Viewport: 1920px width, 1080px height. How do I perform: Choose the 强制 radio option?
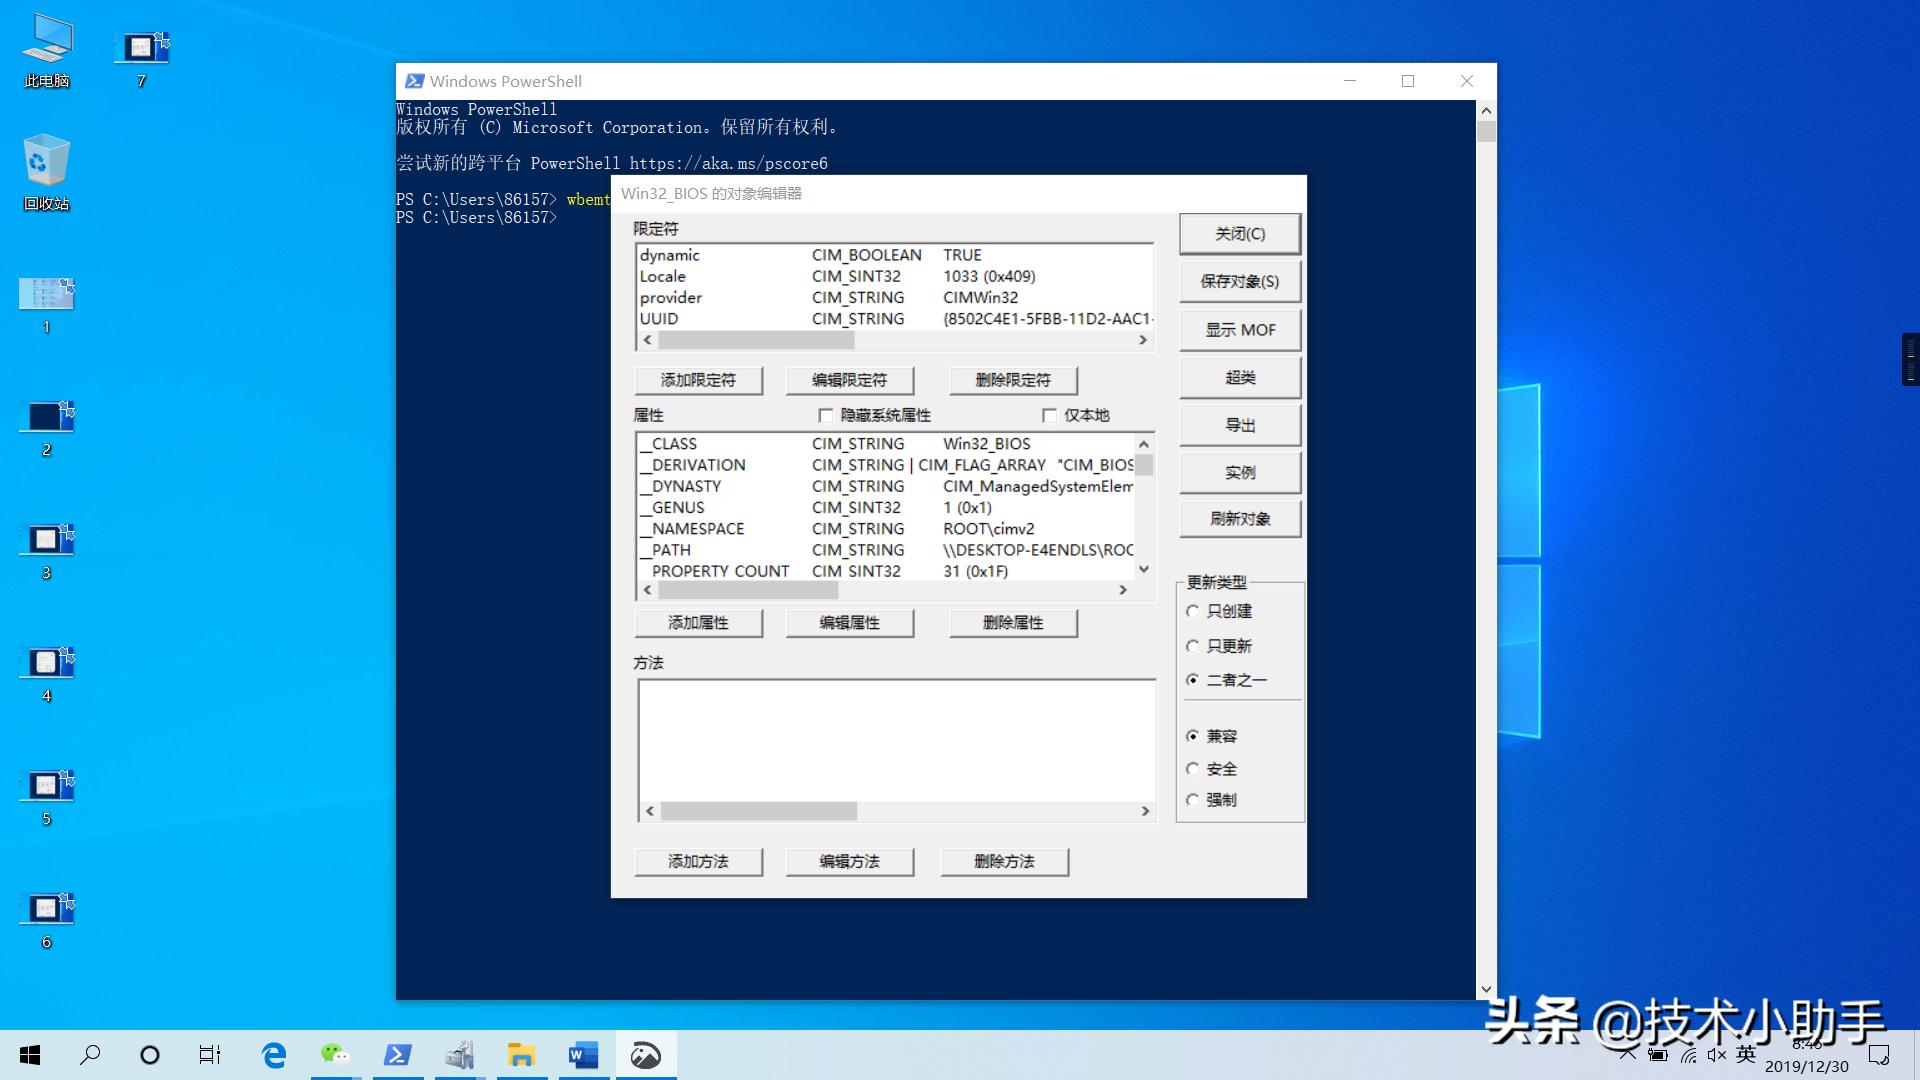click(1192, 800)
